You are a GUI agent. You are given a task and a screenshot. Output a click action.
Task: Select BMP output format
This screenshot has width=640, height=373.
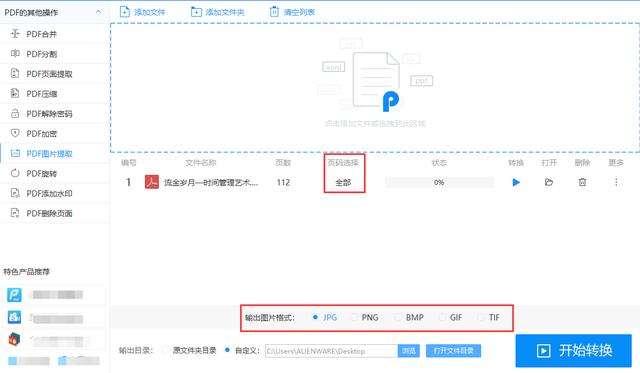[x=409, y=317]
